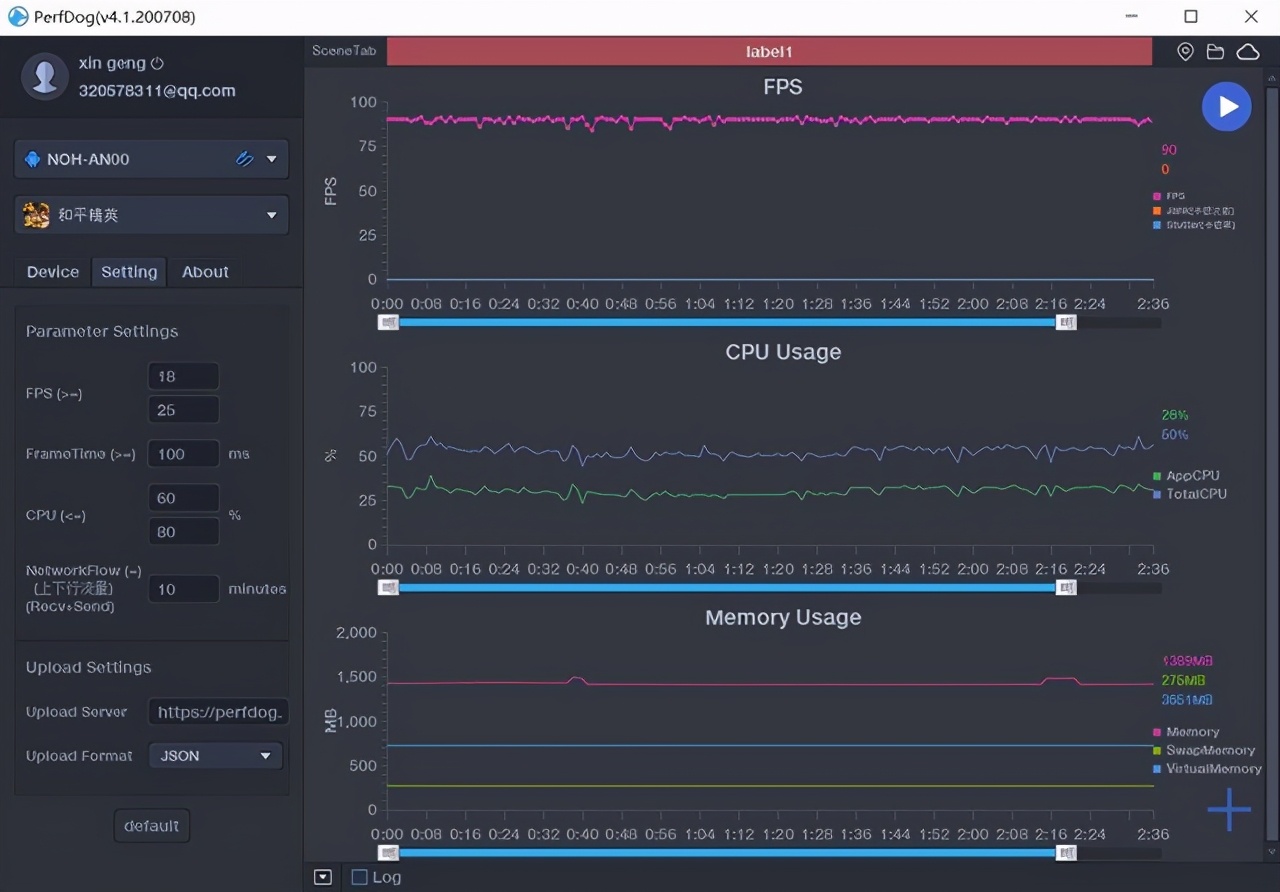Image resolution: width=1280 pixels, height=892 pixels.
Task: Switch to the About tab
Action: (x=205, y=272)
